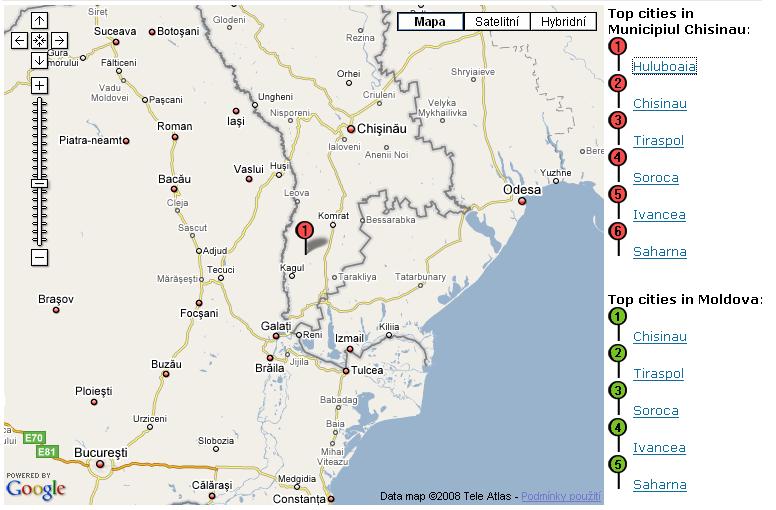The image size is (776, 510).
Task: Click green marker 2 beside Tiraspol
Action: tap(618, 353)
